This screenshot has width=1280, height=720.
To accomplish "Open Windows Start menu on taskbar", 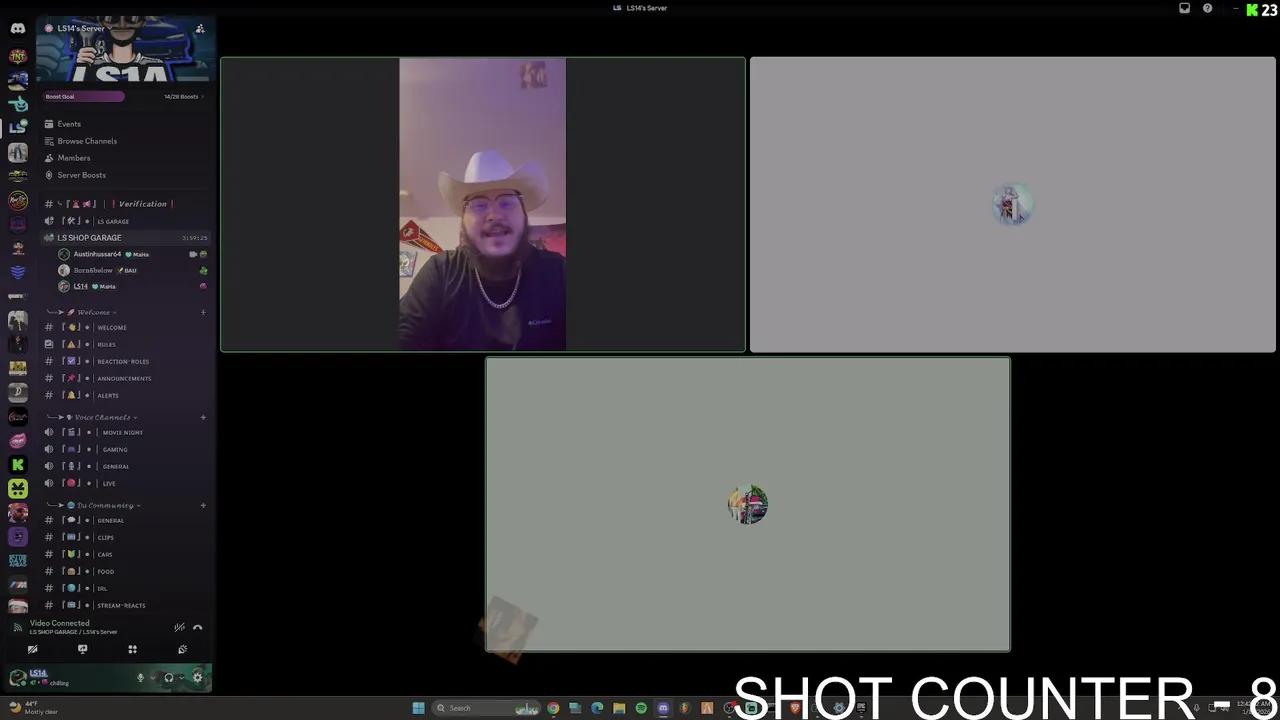I will tap(418, 708).
